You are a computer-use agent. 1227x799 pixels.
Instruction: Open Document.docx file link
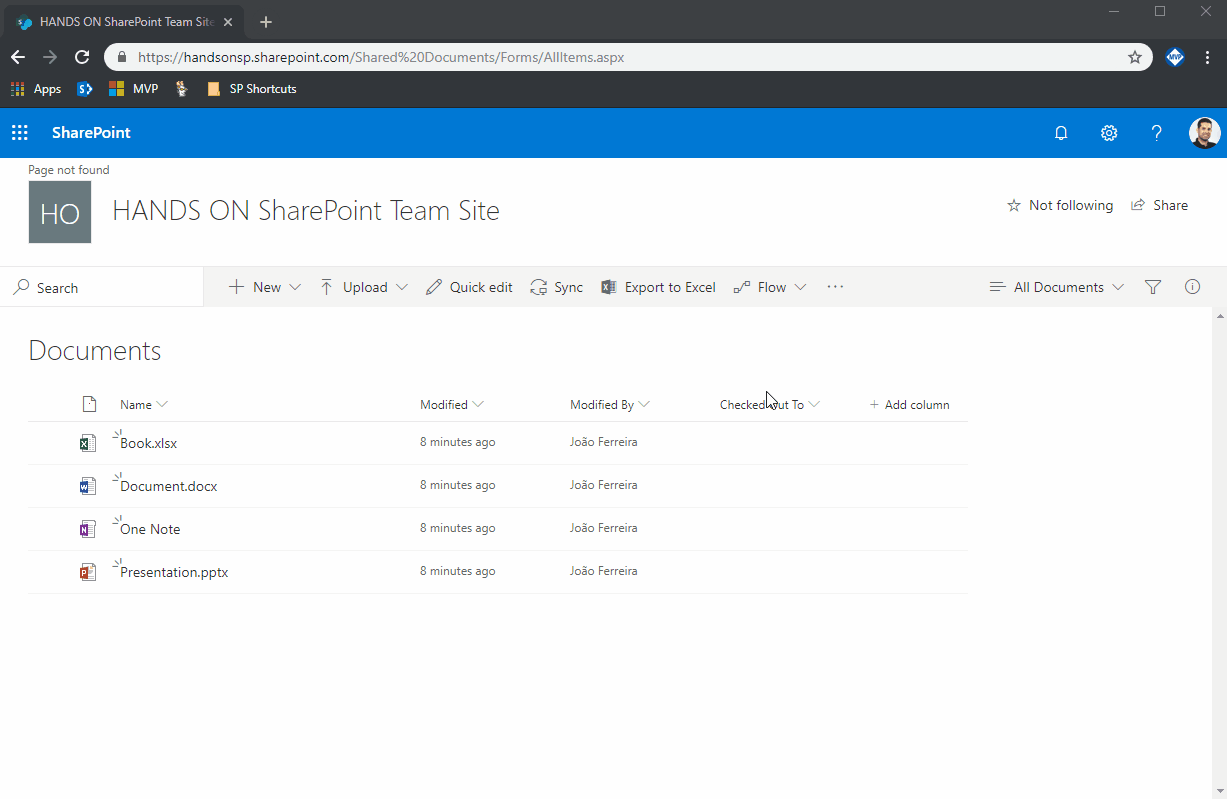[169, 487]
